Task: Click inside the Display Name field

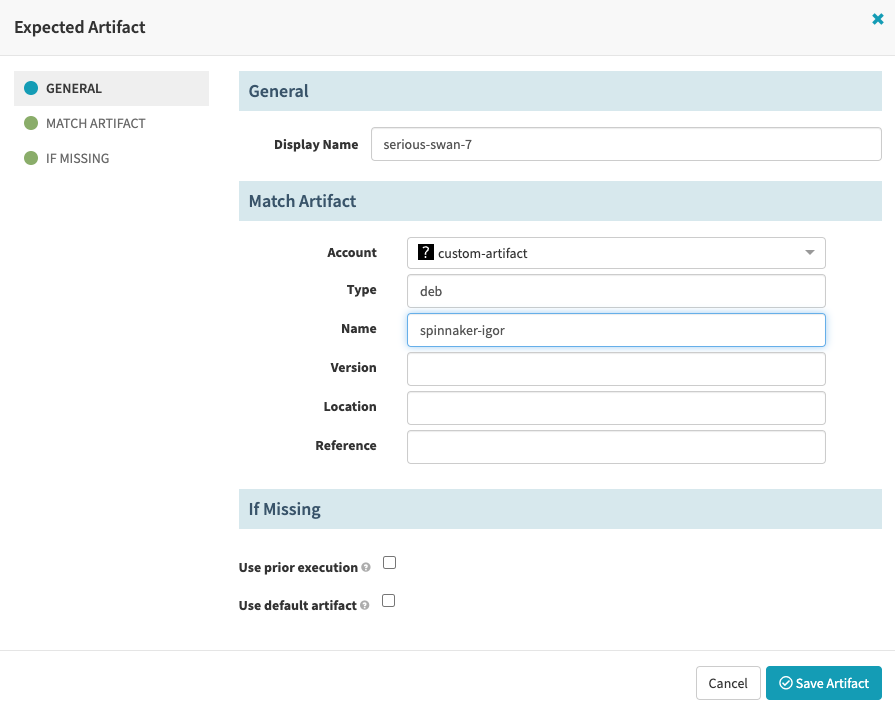Action: click(625, 144)
